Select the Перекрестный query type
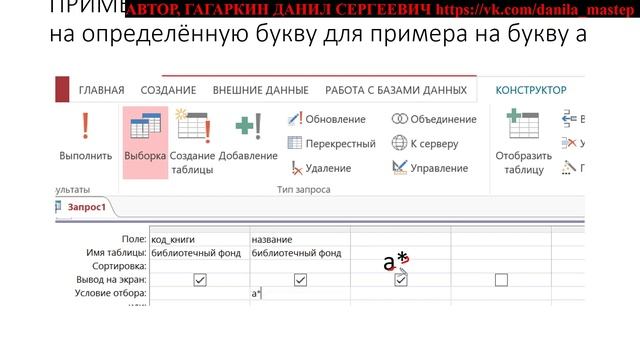 331,144
